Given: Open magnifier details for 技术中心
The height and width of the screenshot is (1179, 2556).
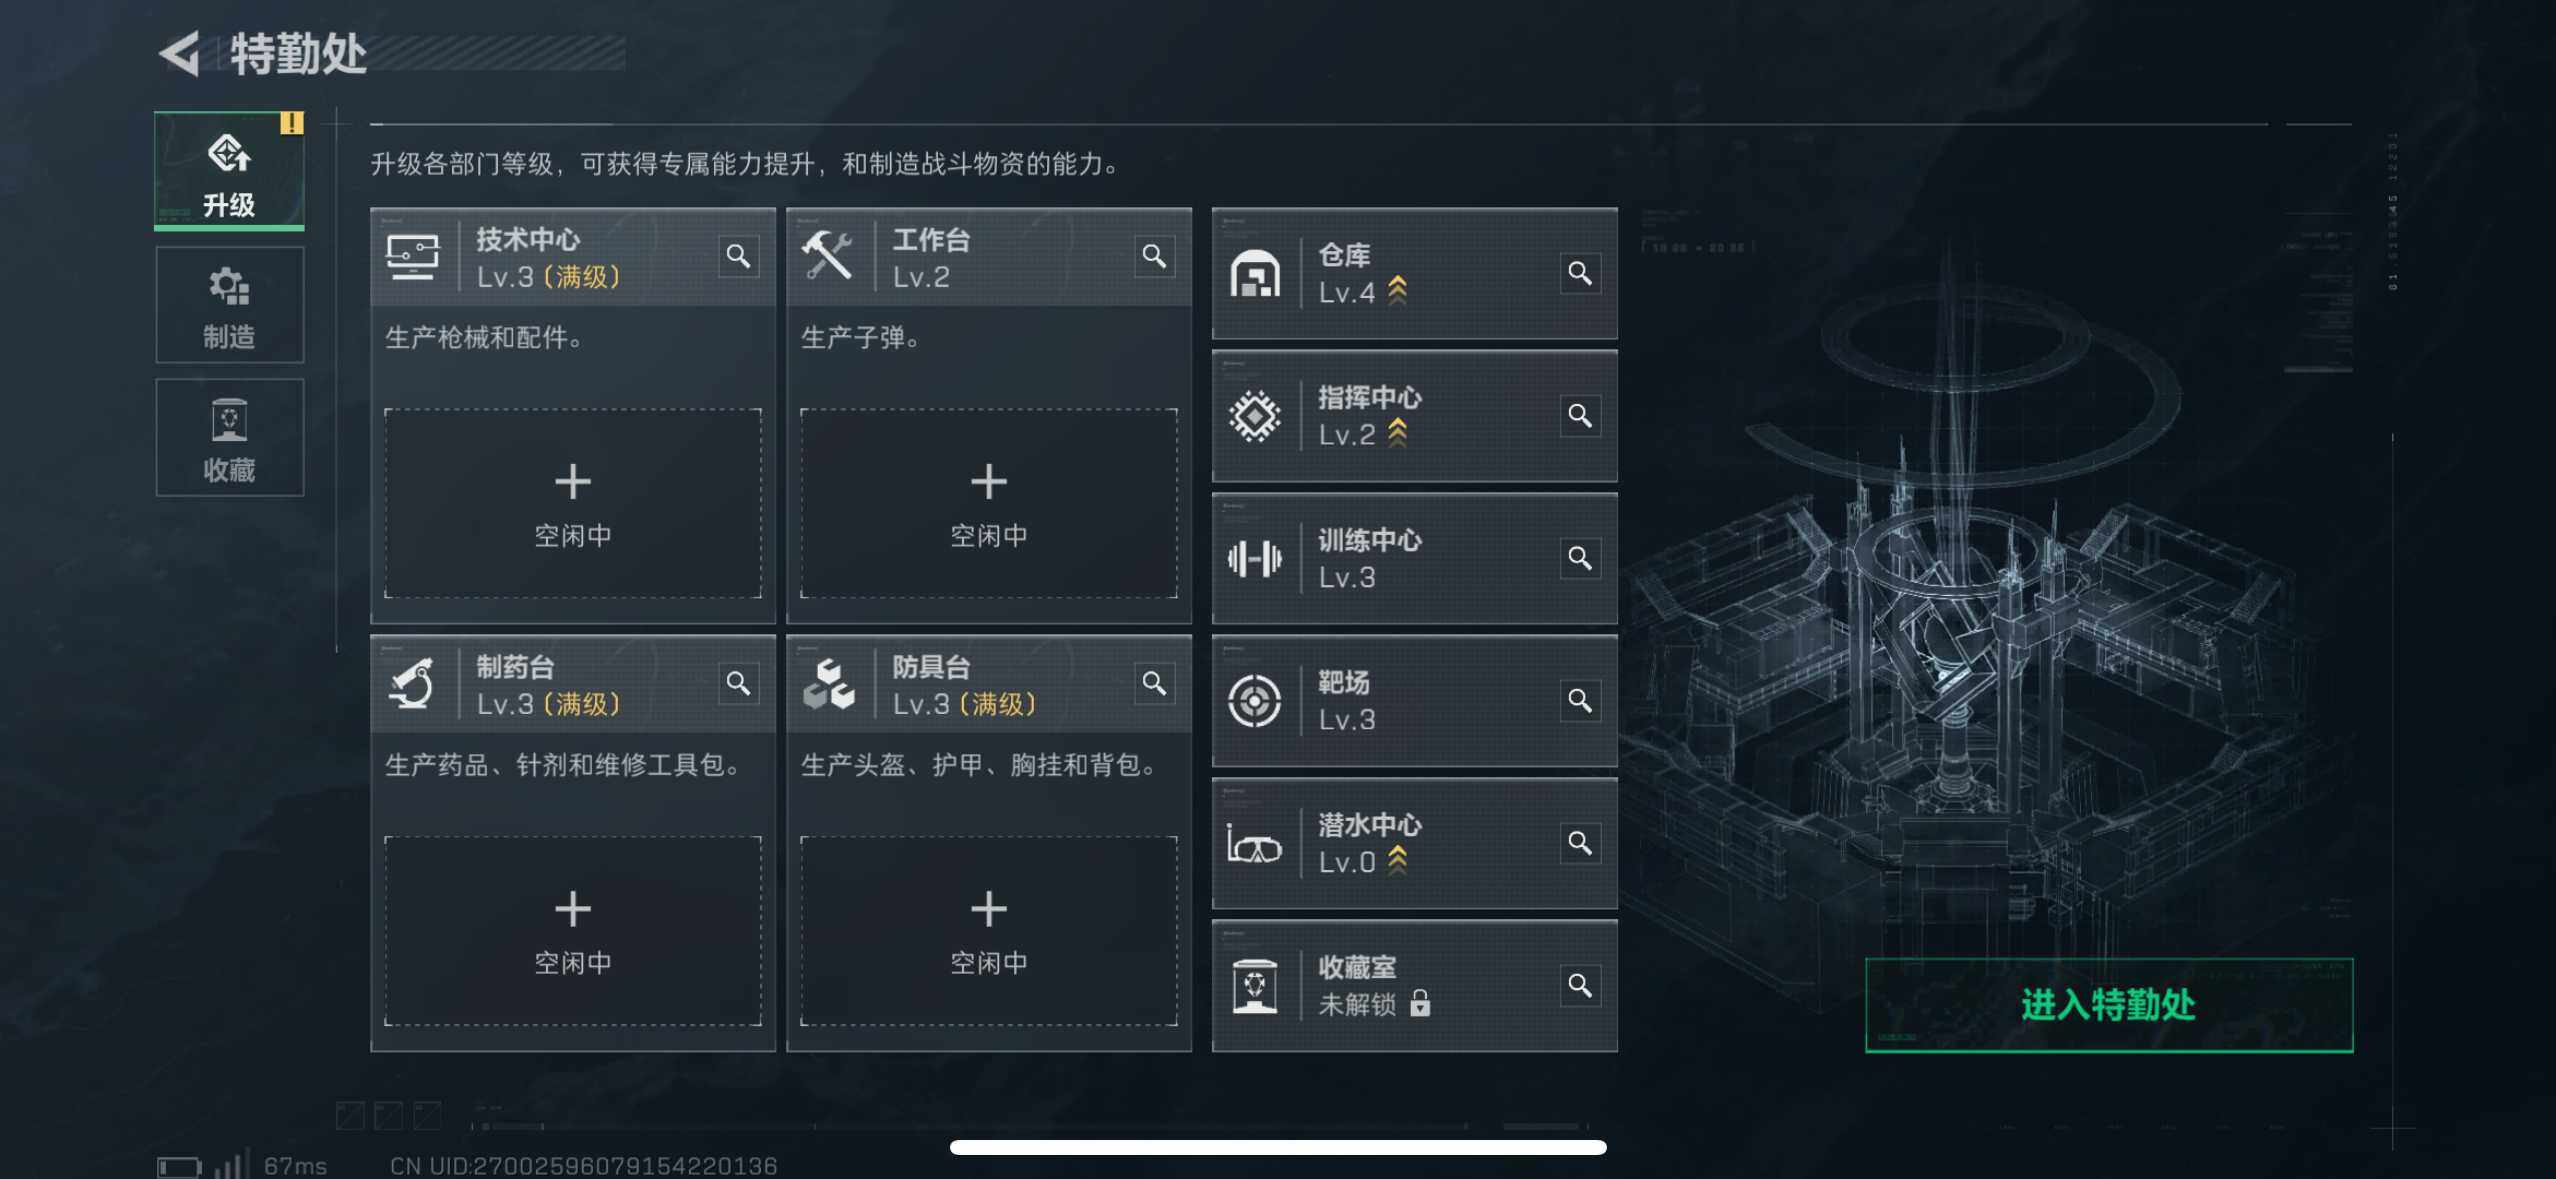Looking at the screenshot, I should click(x=738, y=257).
